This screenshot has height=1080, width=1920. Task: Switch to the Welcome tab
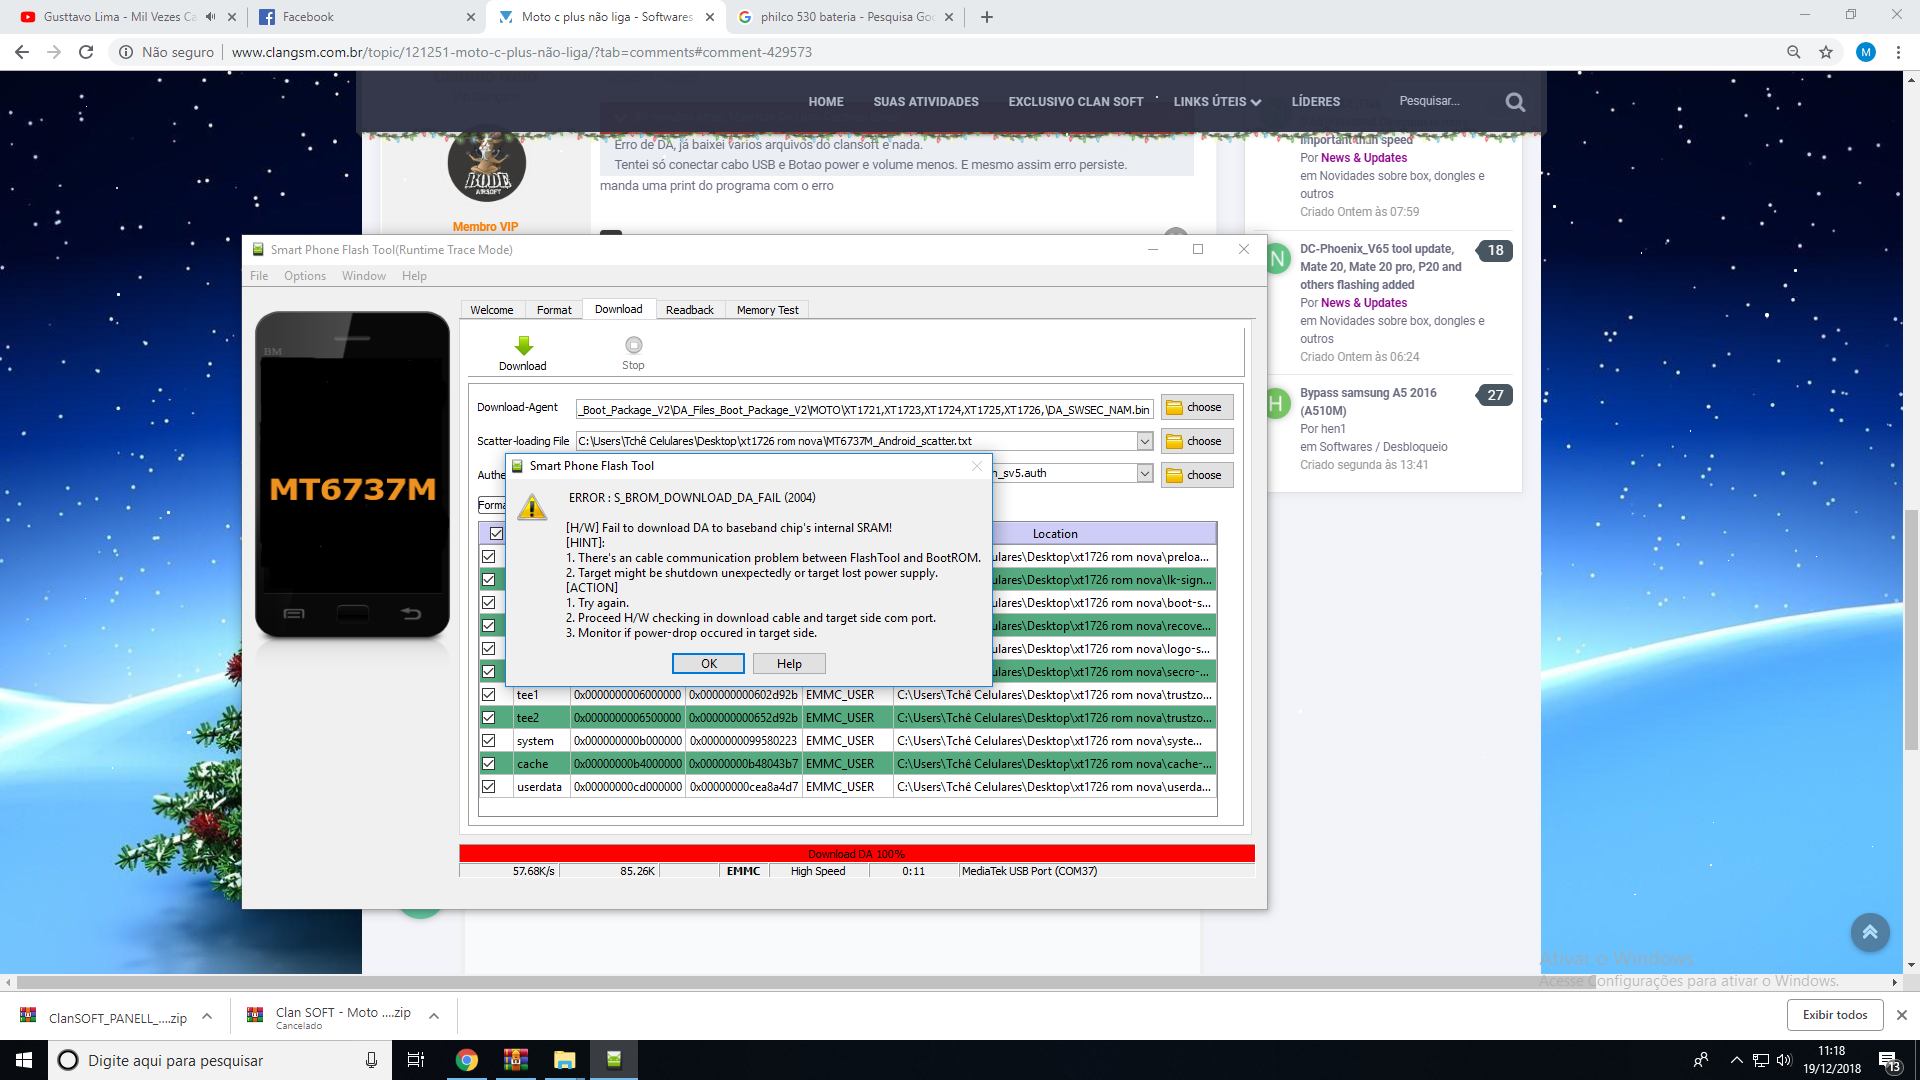coord(492,310)
